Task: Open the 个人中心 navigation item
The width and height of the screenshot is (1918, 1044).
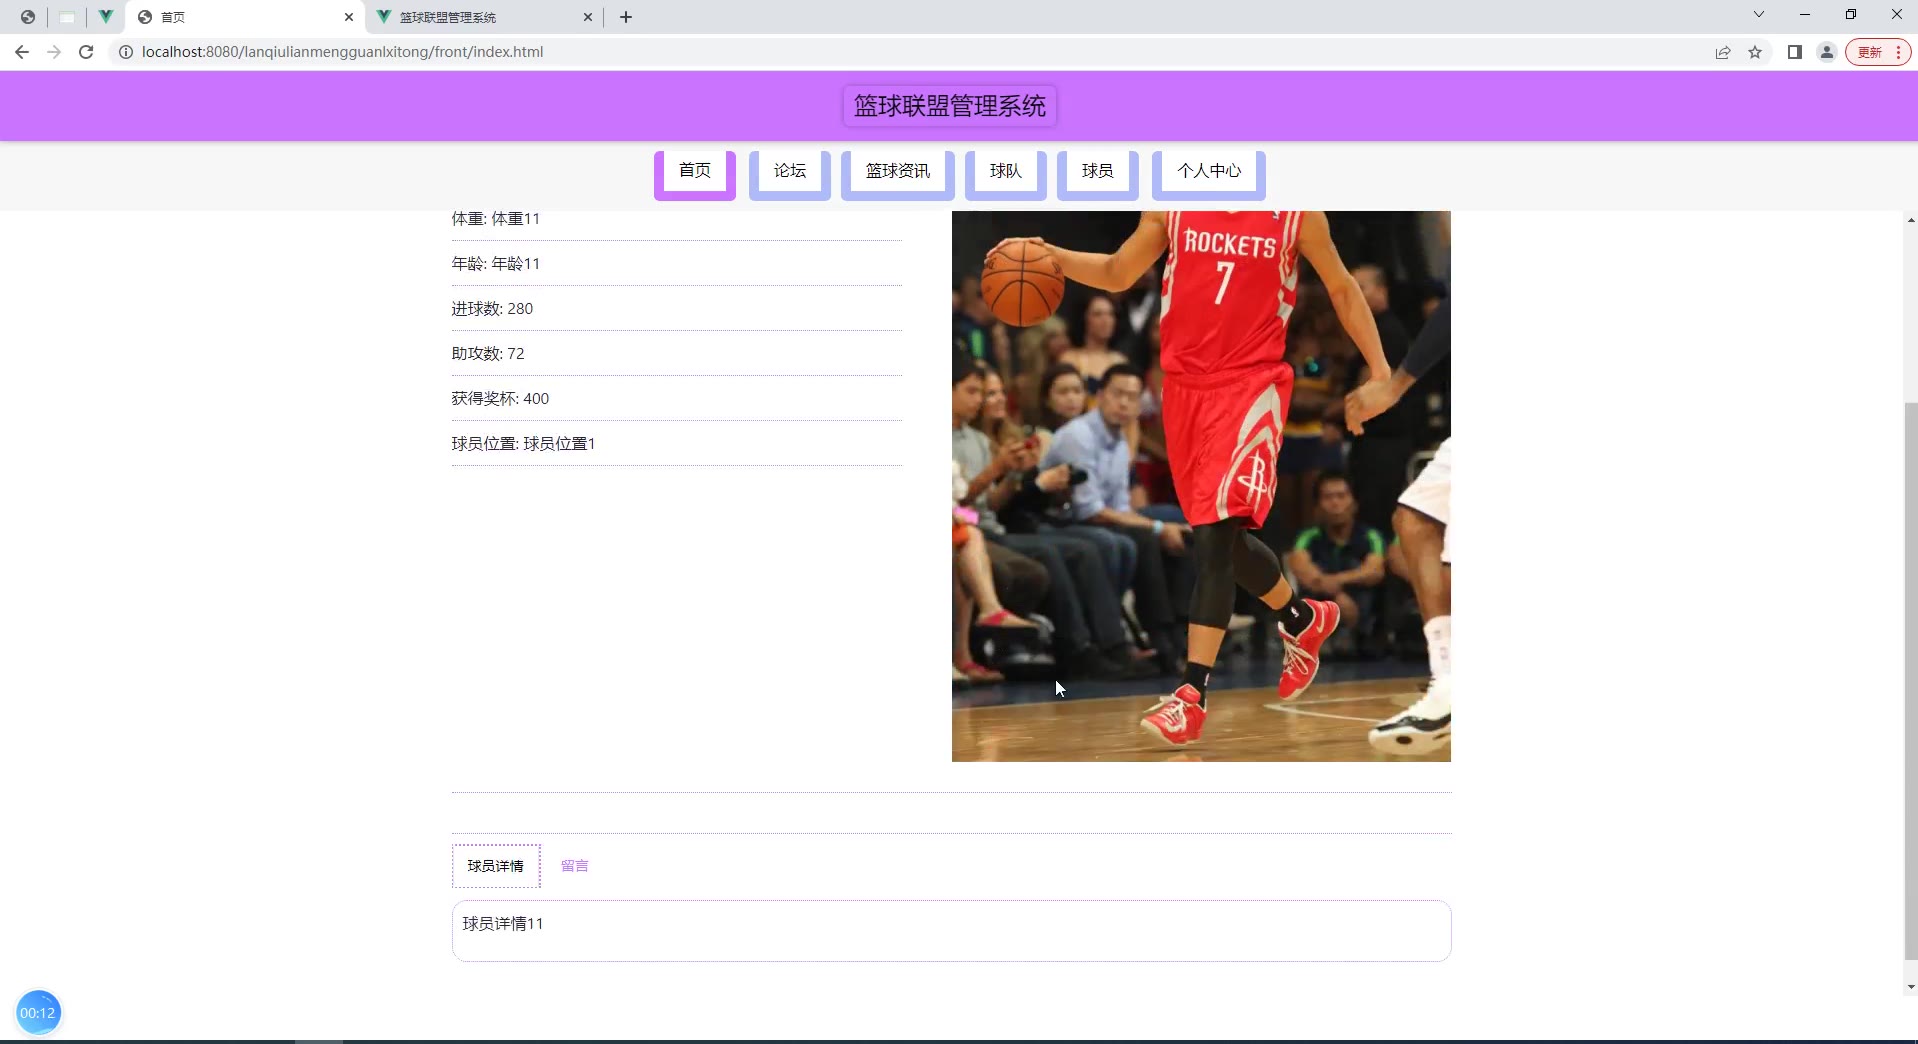Action: click(x=1208, y=171)
